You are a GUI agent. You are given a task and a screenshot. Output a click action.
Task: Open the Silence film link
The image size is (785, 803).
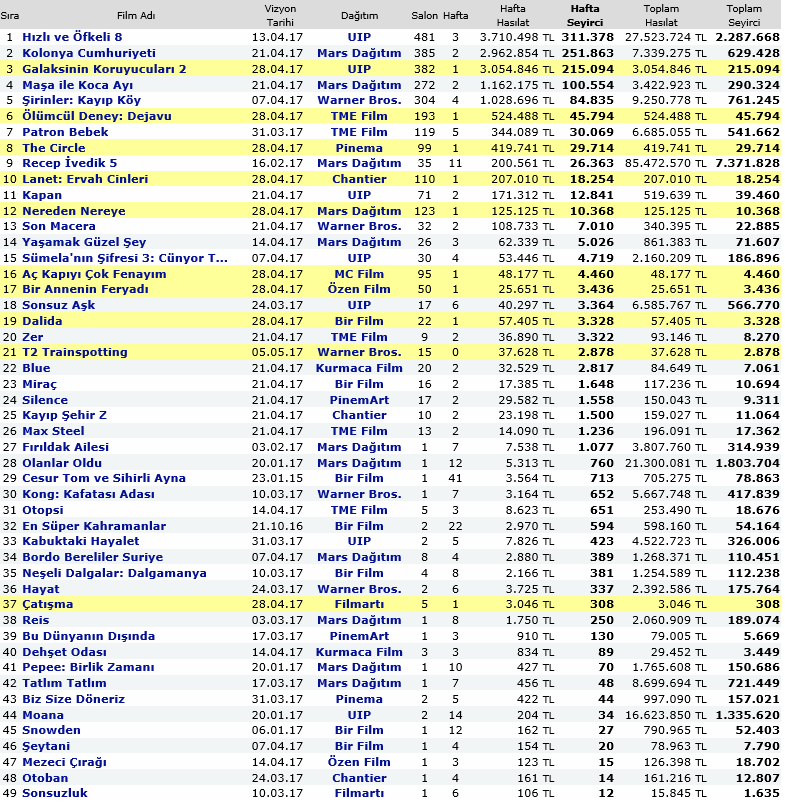point(45,400)
